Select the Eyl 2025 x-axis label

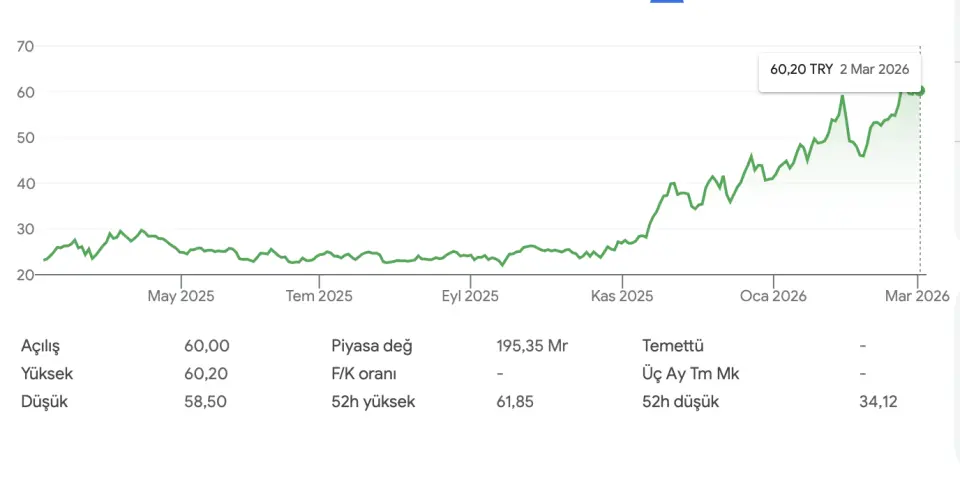470,296
